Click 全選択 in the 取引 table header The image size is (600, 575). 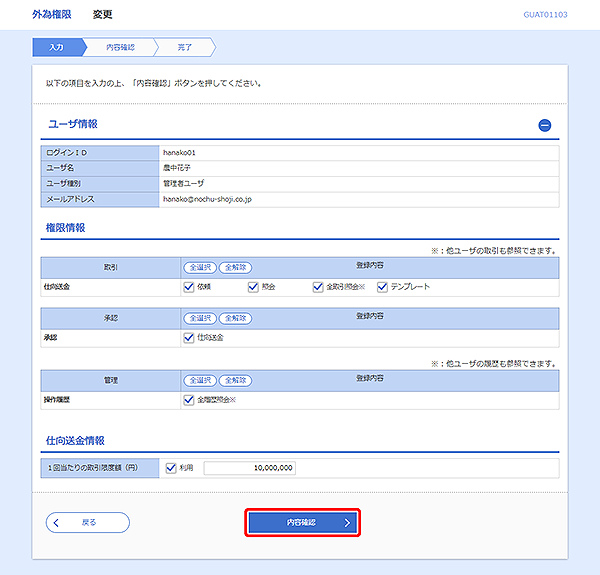click(200, 267)
